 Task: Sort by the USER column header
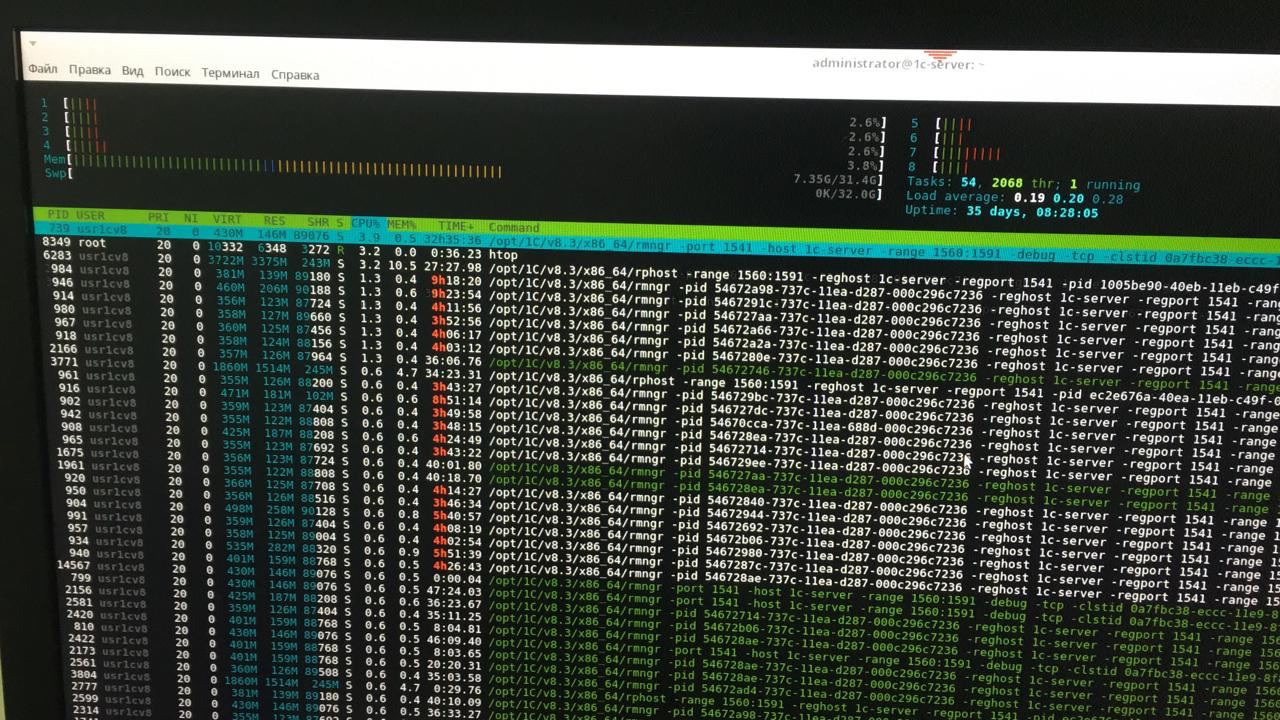[x=91, y=216]
